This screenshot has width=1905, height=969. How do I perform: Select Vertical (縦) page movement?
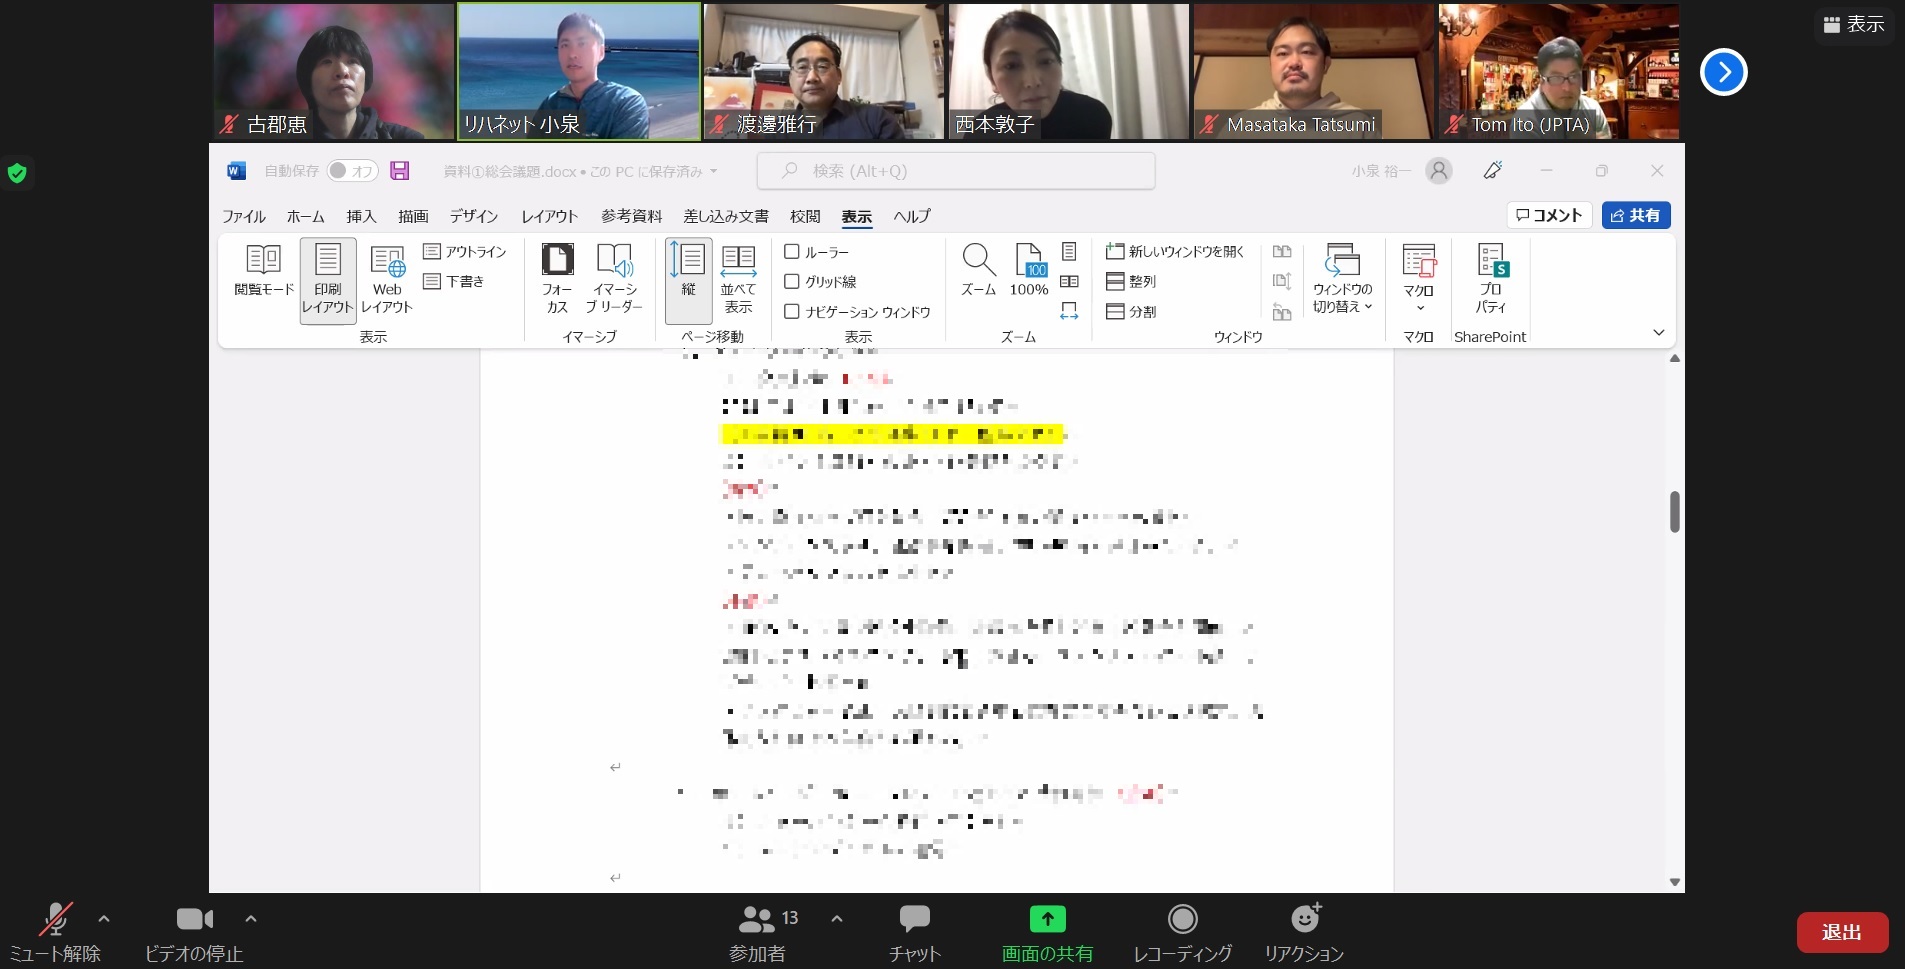point(688,280)
